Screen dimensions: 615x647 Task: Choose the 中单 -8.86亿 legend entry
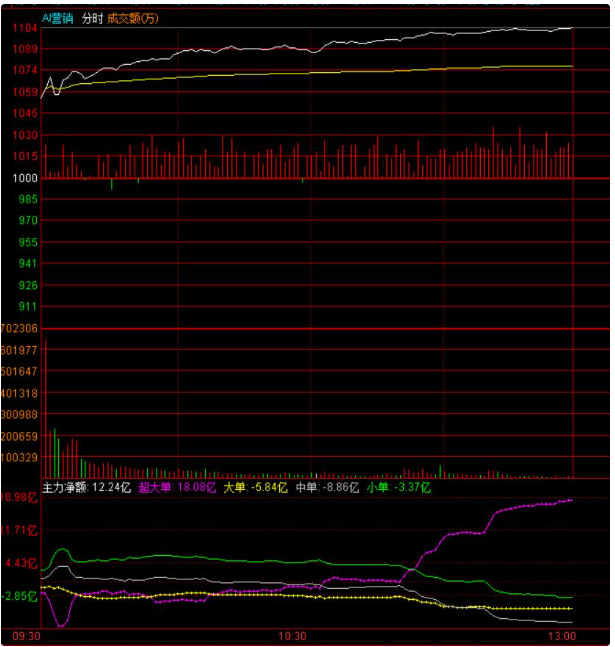327,488
